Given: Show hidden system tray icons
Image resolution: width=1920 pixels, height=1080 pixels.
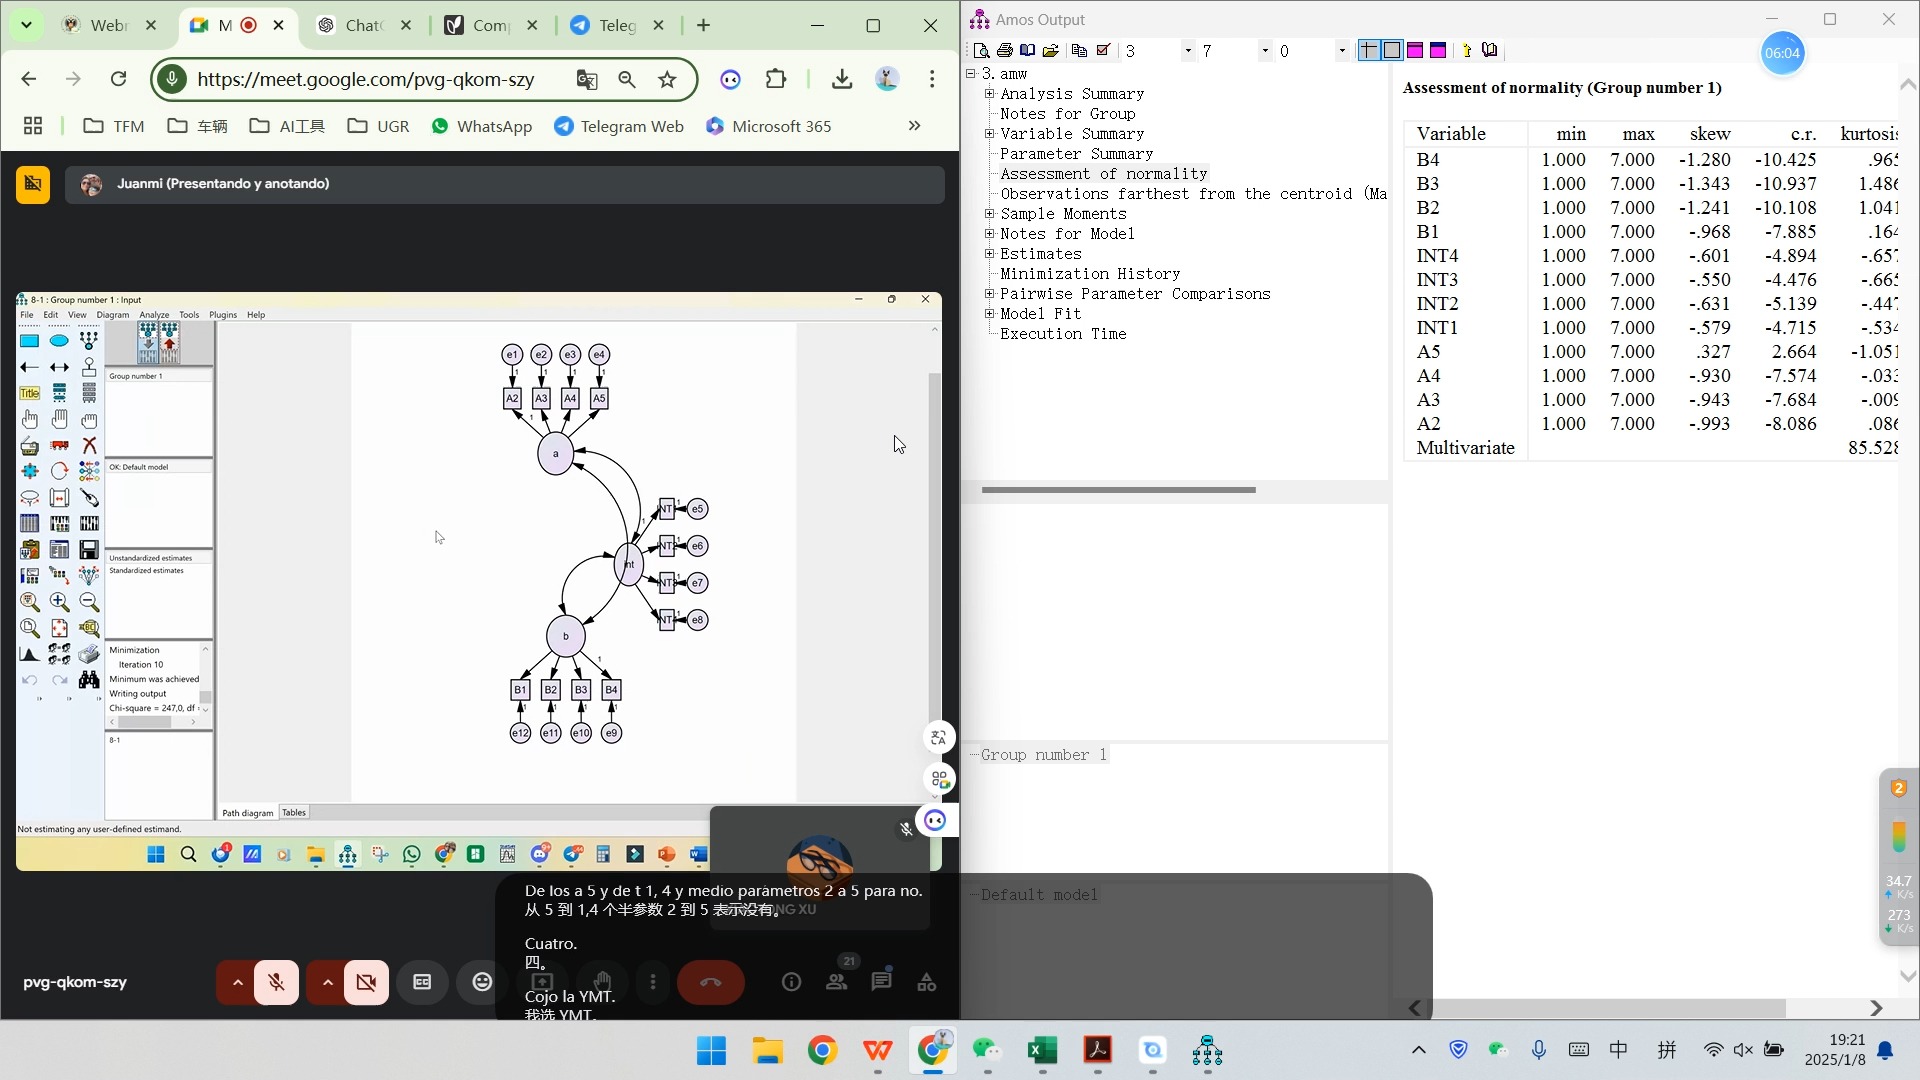Looking at the screenshot, I should (x=1418, y=1050).
